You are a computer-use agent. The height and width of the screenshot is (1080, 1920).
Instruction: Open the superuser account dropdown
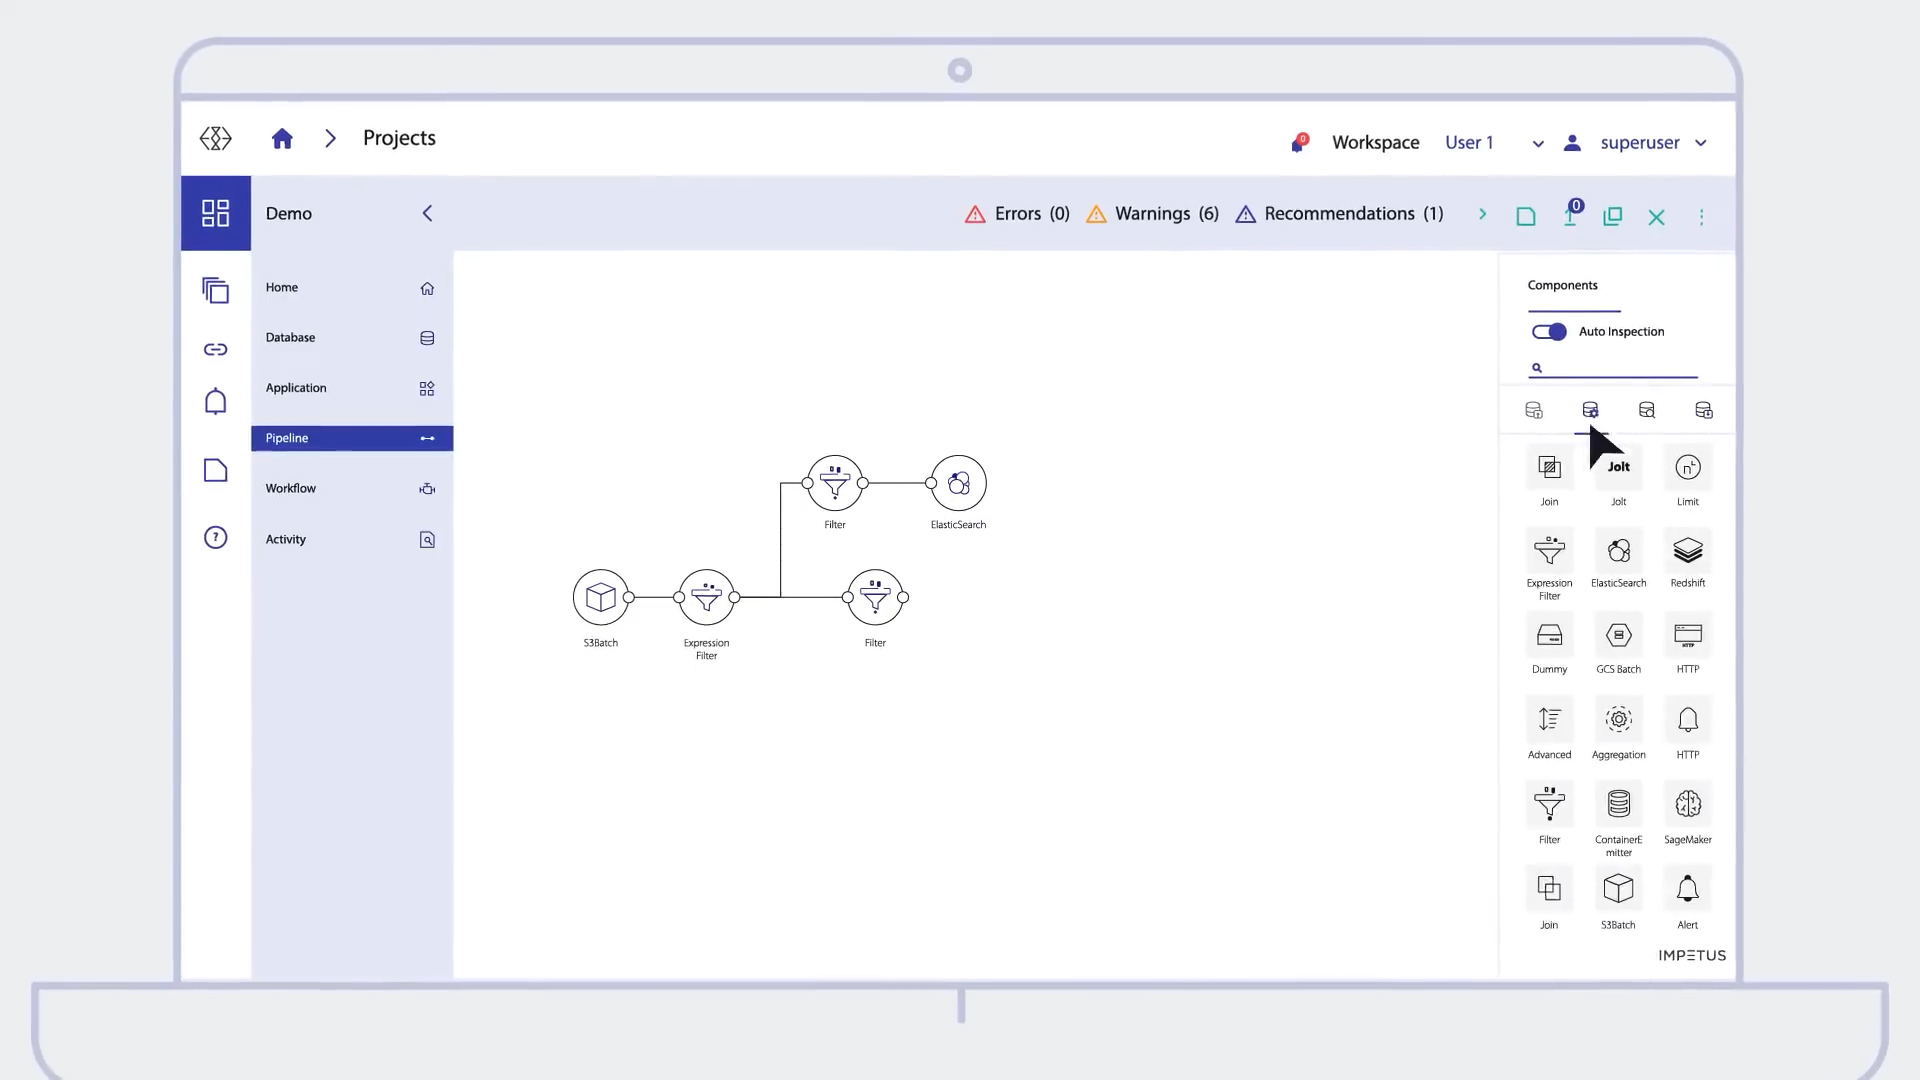(x=1701, y=143)
